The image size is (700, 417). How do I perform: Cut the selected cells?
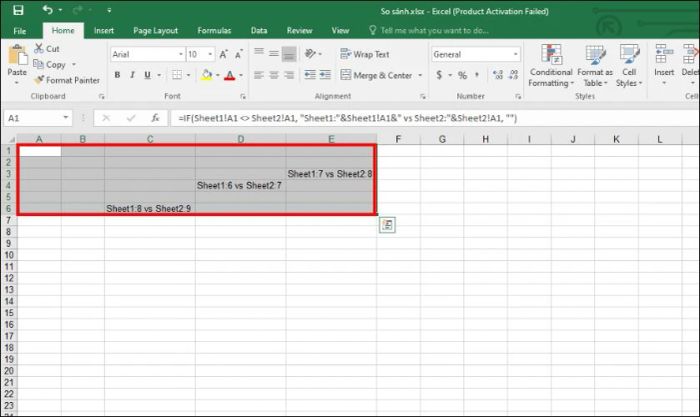[47, 48]
